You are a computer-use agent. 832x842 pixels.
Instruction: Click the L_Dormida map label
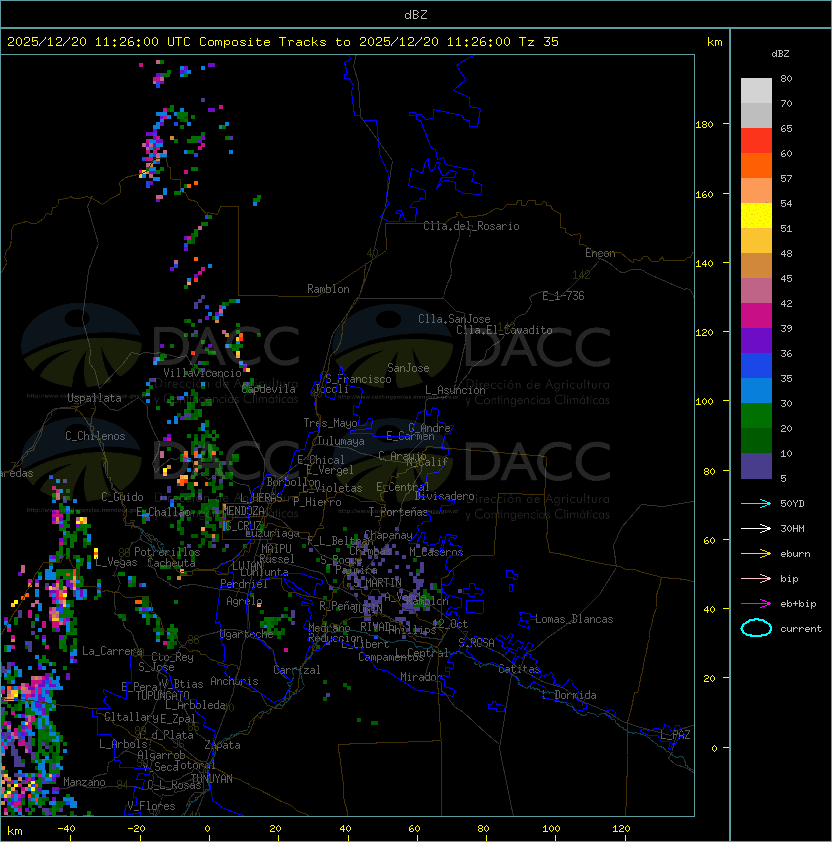(x=569, y=695)
